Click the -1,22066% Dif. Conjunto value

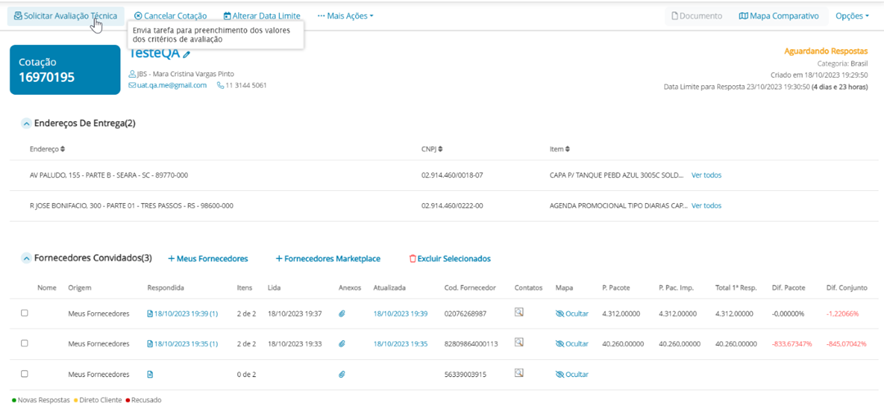843,314
